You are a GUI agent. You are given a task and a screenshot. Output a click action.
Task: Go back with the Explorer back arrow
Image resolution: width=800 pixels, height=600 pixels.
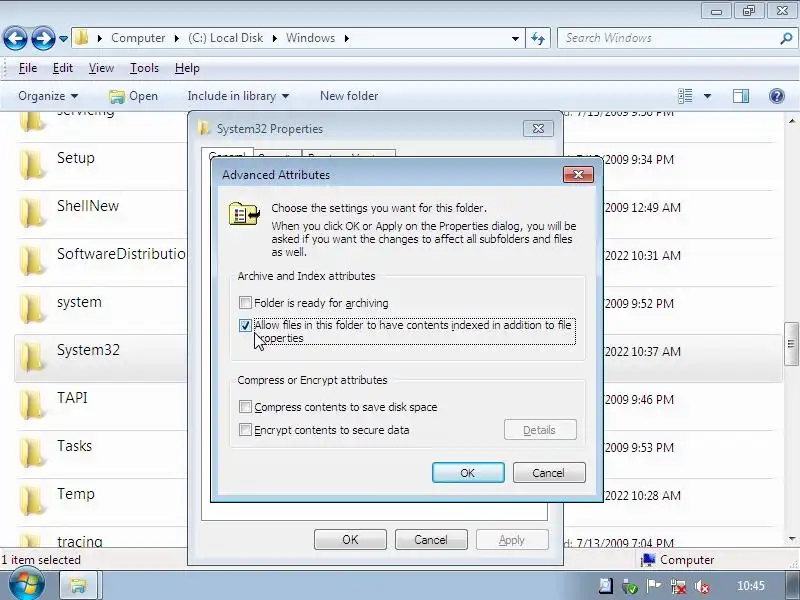[15, 38]
